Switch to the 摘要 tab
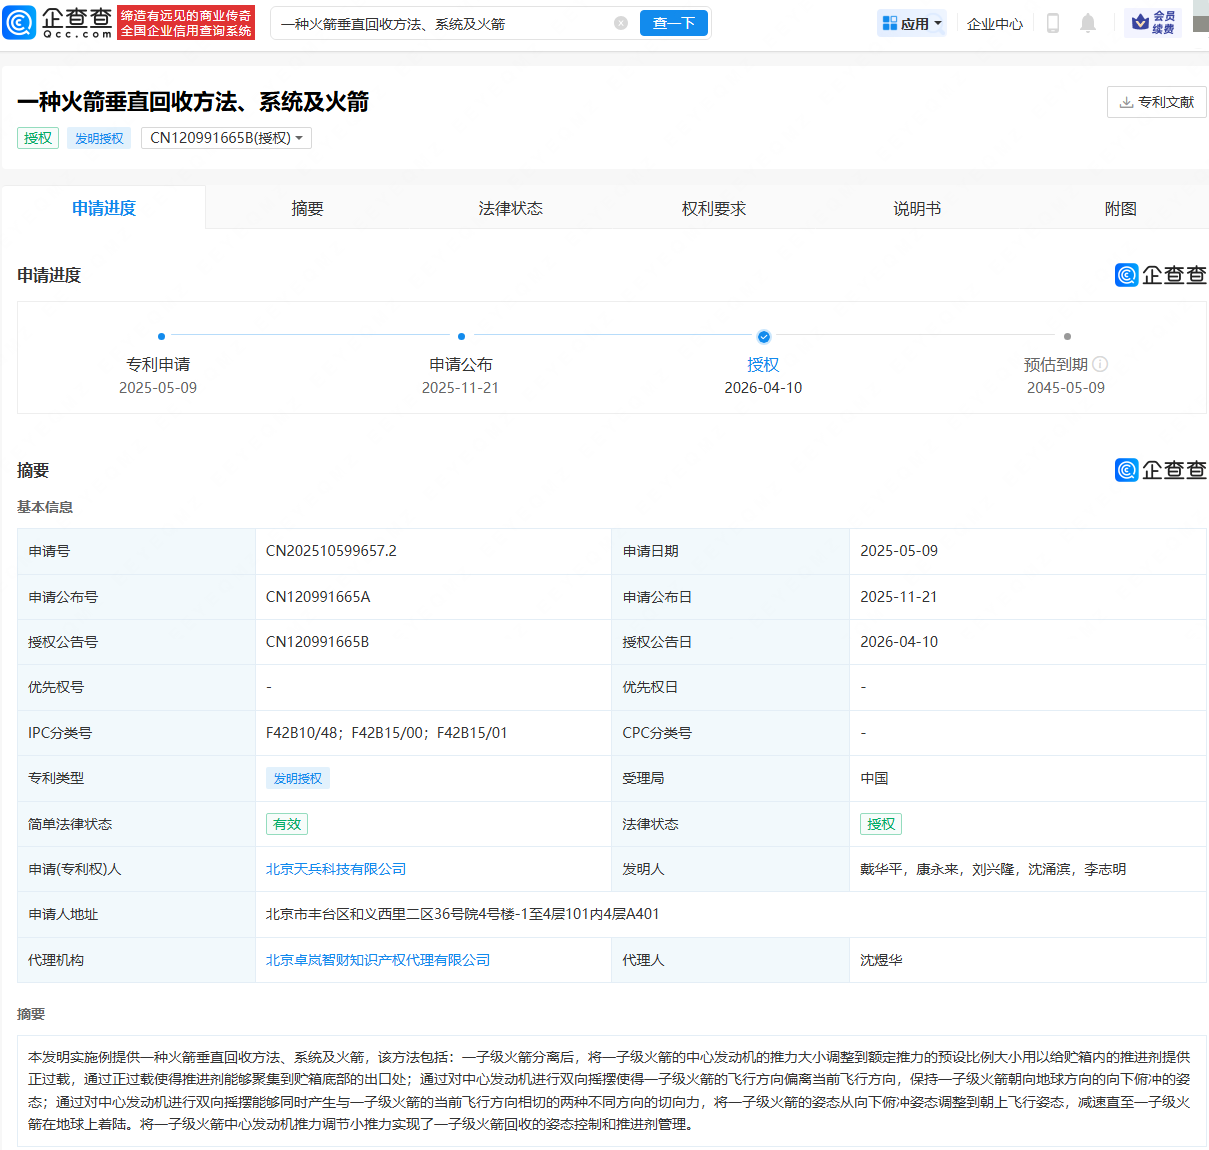This screenshot has height=1150, width=1209. point(307,208)
